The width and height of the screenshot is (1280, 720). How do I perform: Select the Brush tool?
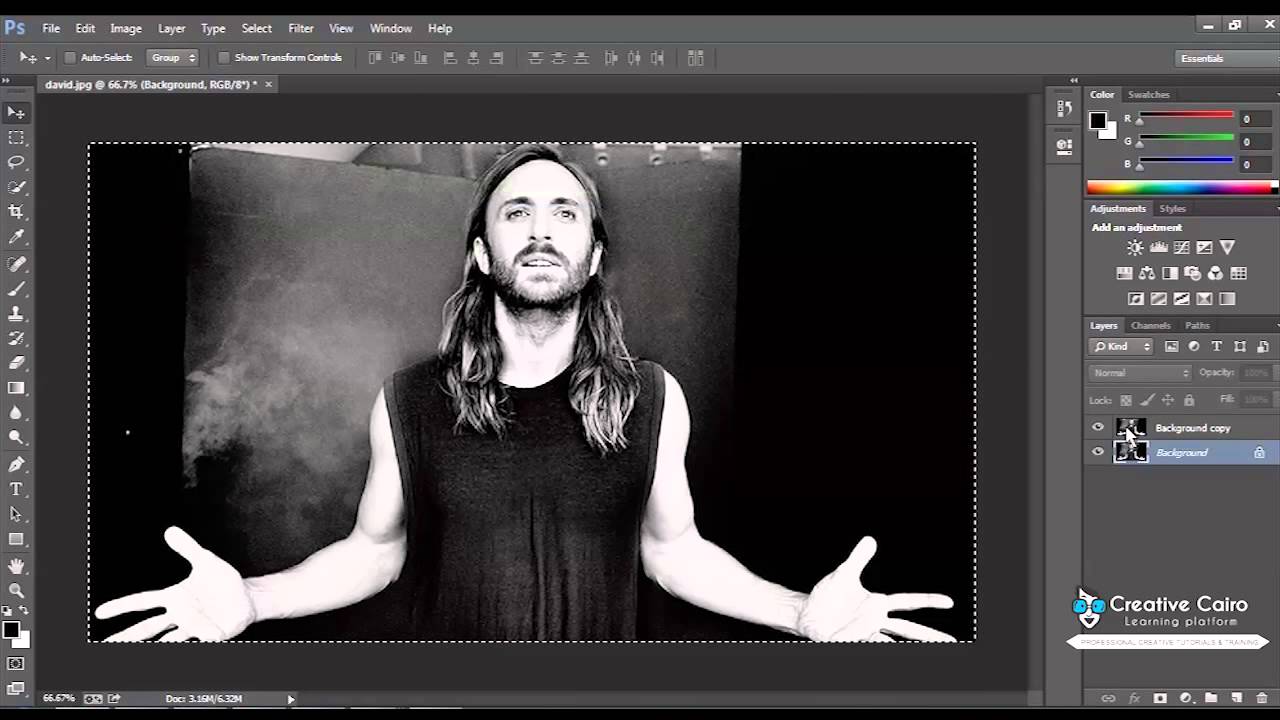[16, 289]
